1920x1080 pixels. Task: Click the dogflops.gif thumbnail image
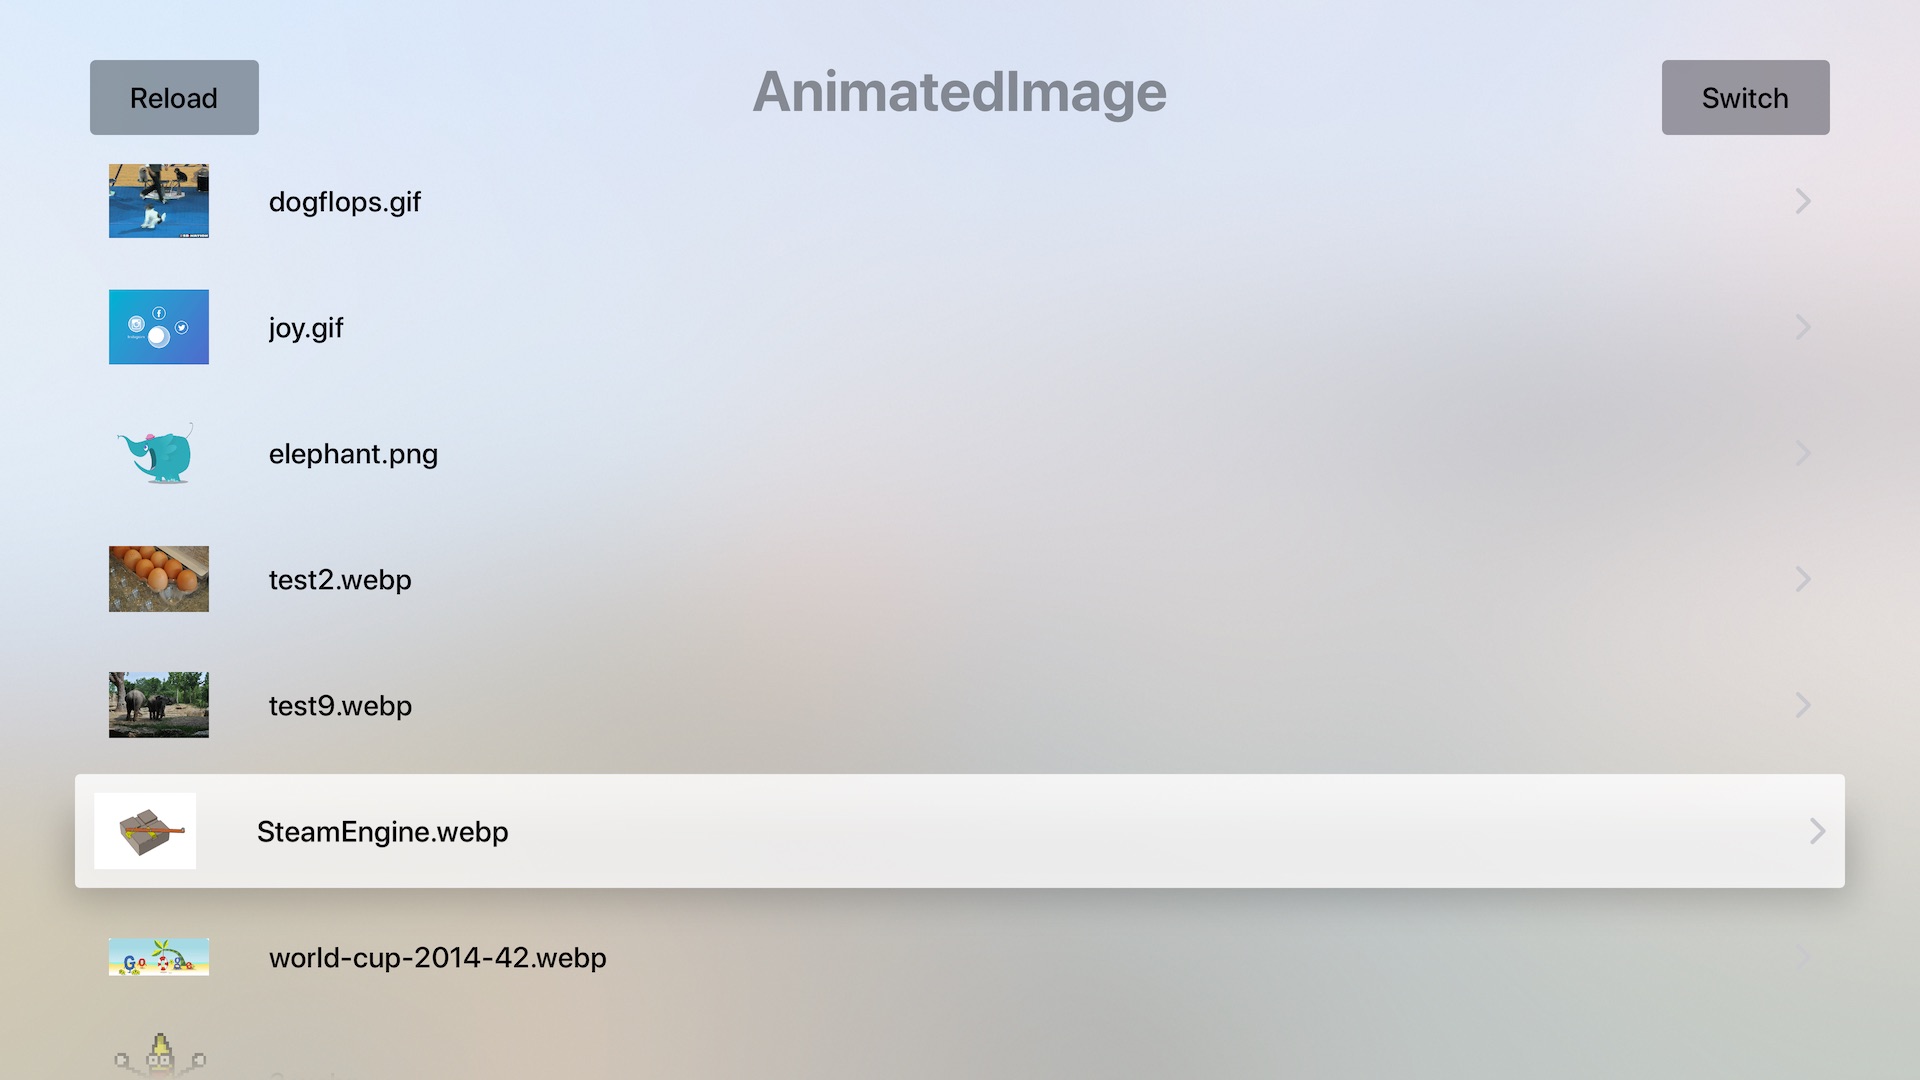coord(158,200)
